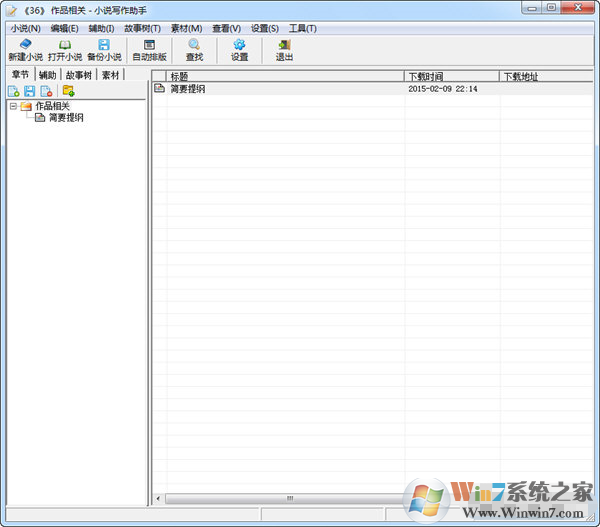Minimize the window
Screen dimensions: 600x527
point(532,8)
